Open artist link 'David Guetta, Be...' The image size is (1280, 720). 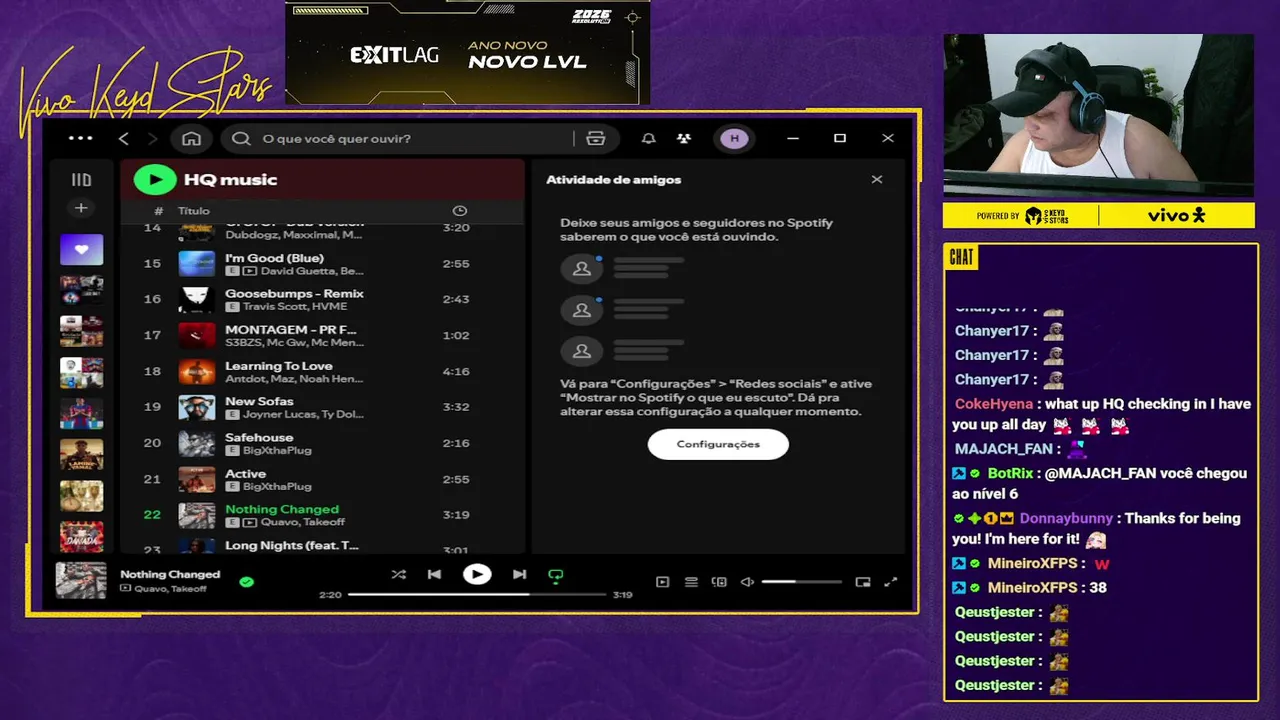coord(312,272)
